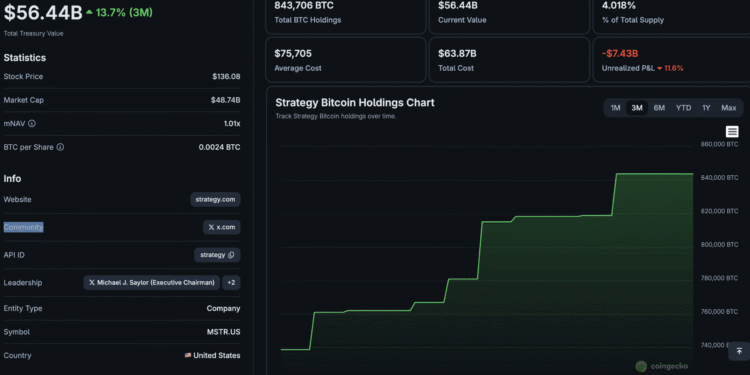750x375 pixels.
Task: Select the 1Y chart range
Action: click(706, 108)
